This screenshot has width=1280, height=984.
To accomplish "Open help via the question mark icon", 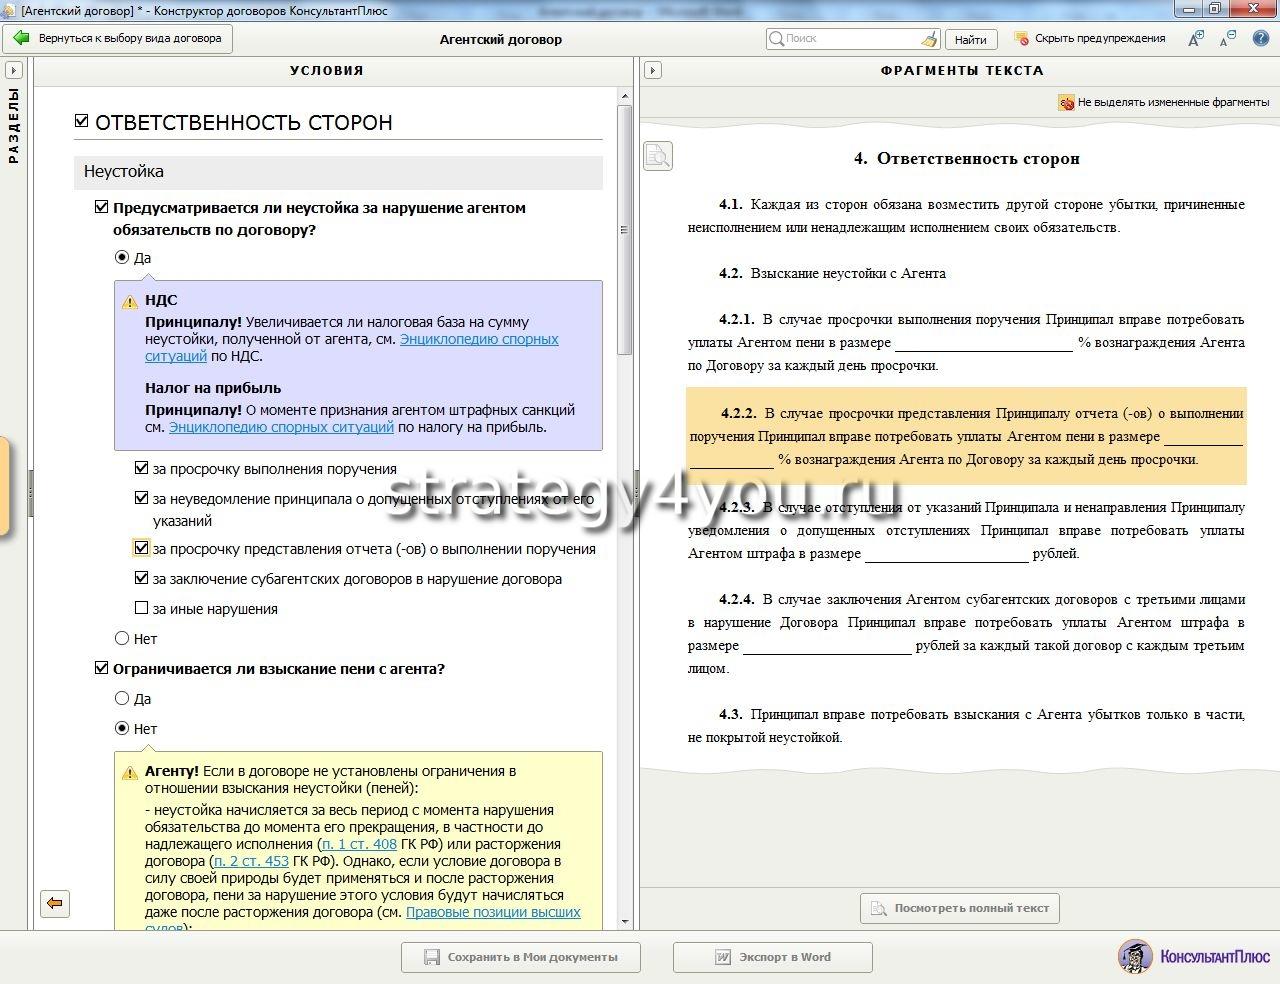I will (1260, 38).
